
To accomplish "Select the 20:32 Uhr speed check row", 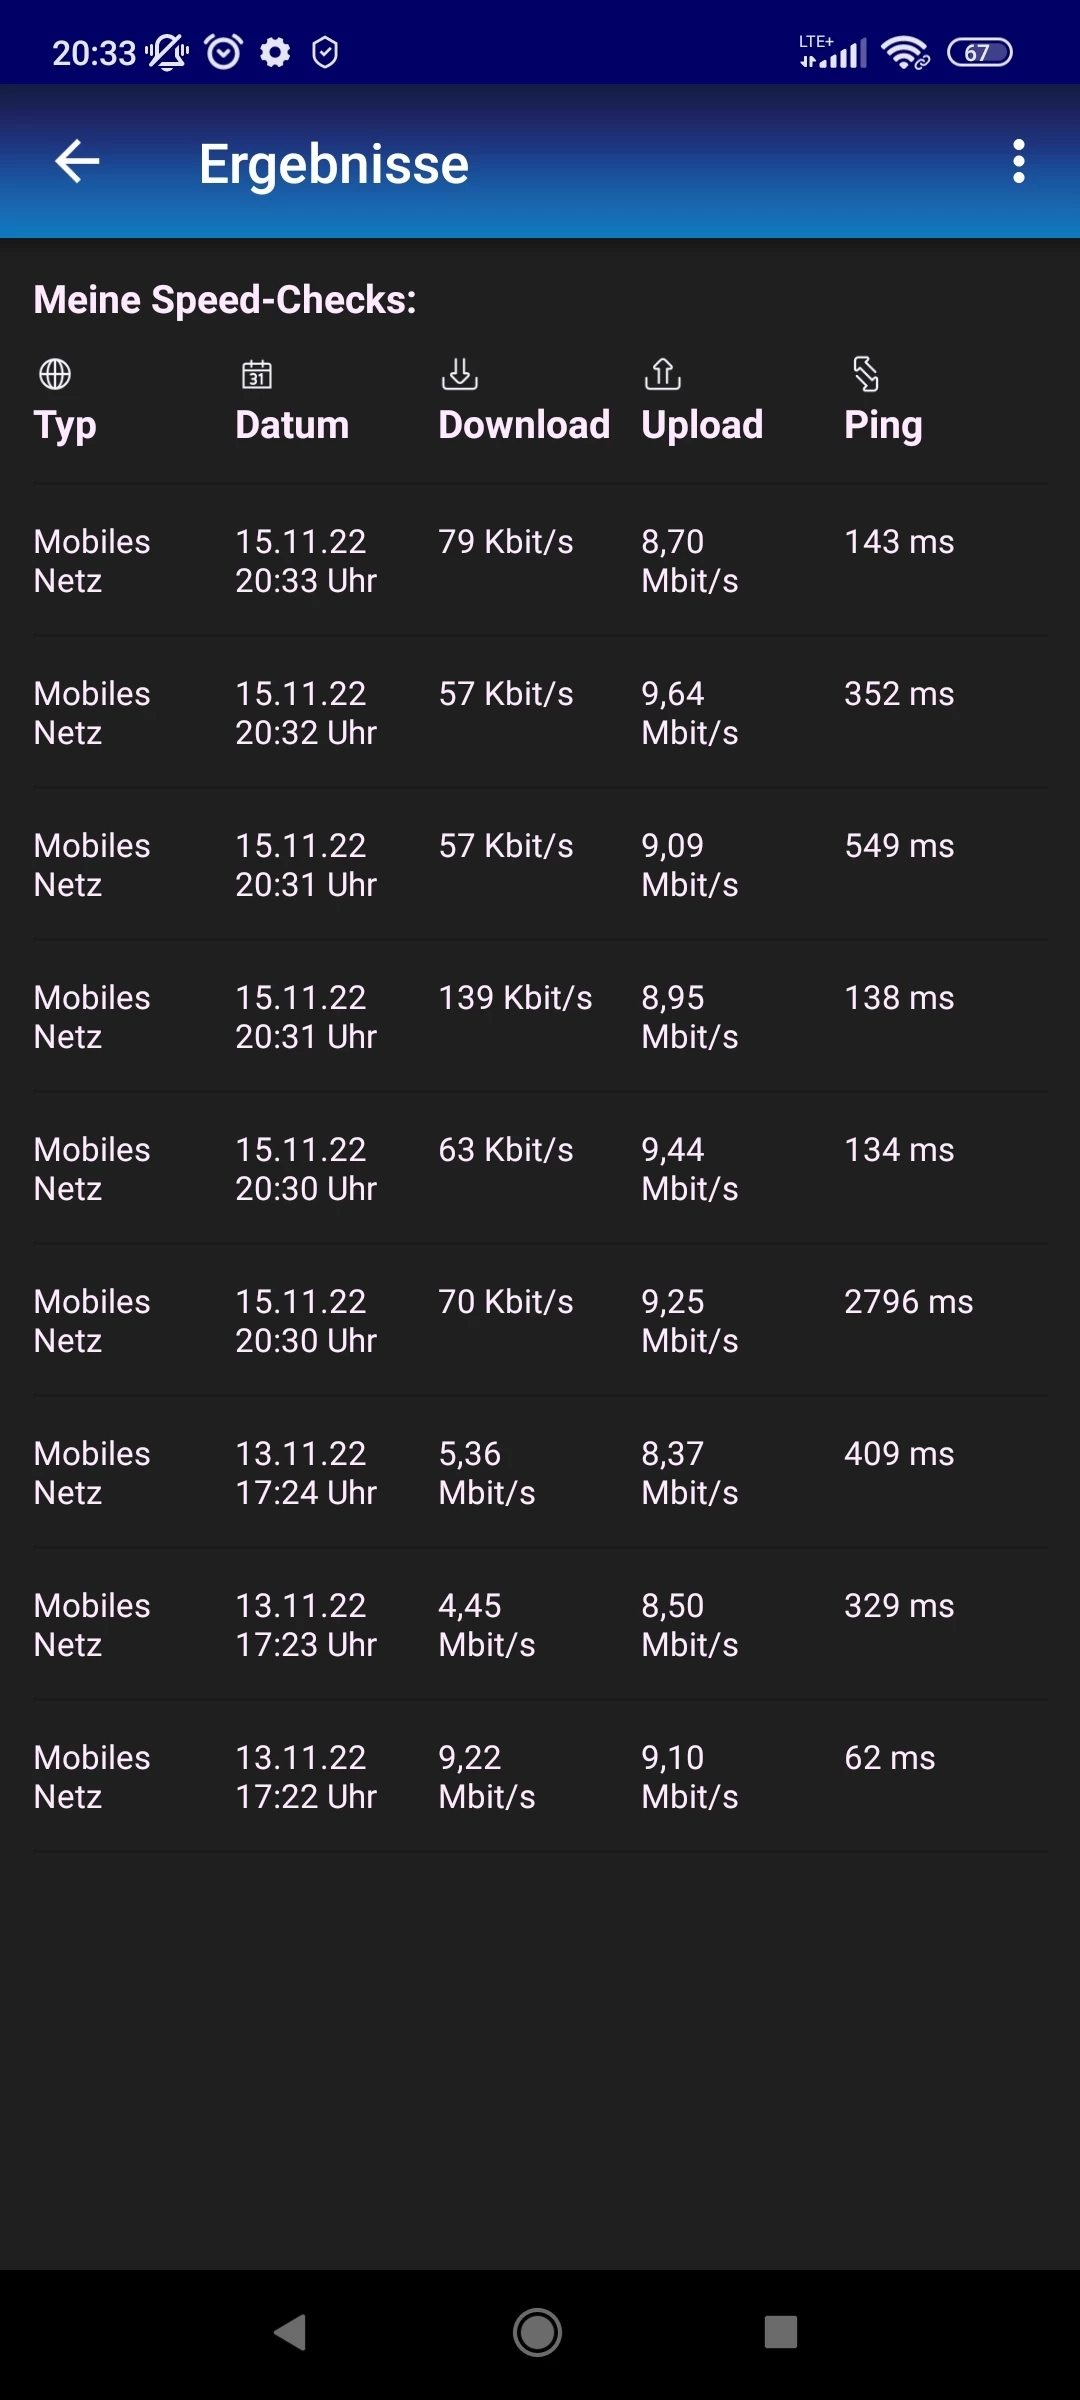I will click(540, 713).
